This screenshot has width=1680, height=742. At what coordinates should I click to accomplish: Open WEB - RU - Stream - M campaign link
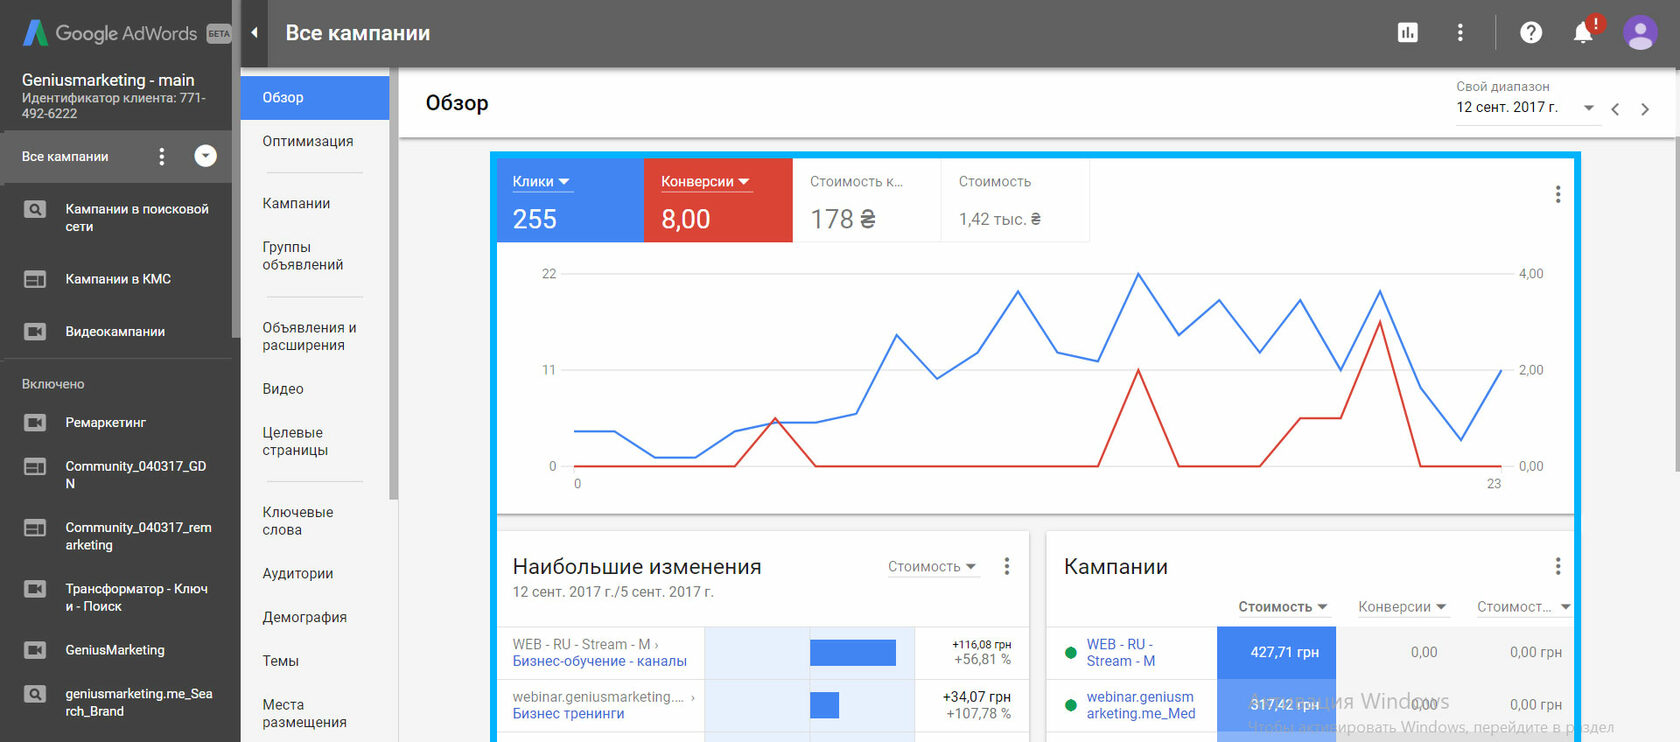pyautogui.click(x=1121, y=653)
